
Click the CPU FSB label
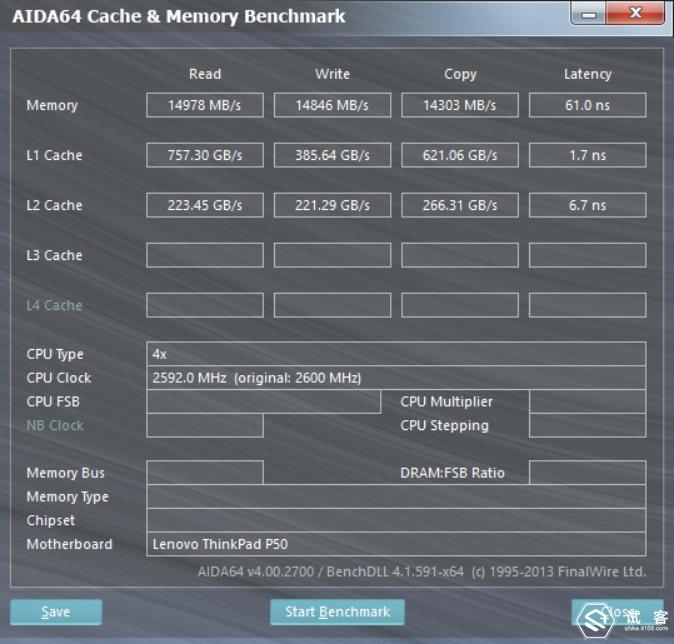pos(53,402)
